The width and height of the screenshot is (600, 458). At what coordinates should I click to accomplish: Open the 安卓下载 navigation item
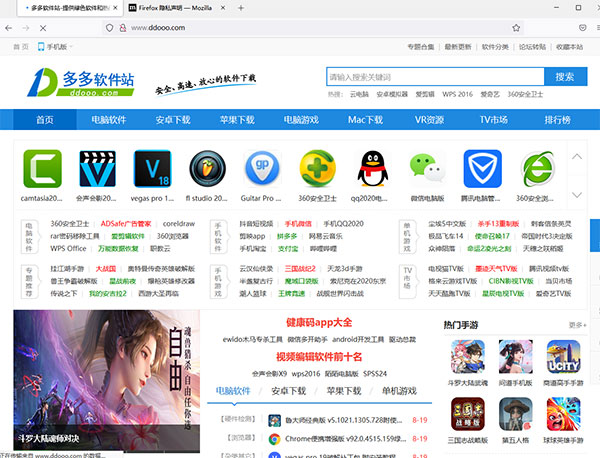point(173,120)
